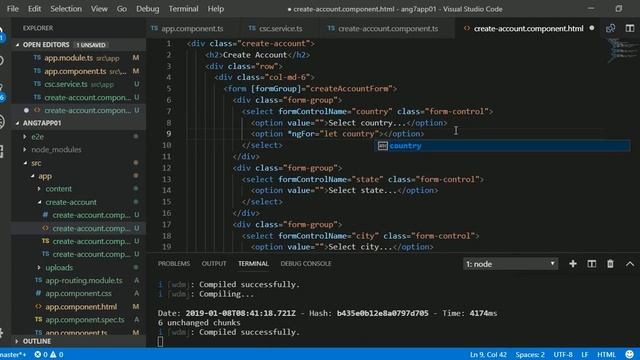
Task: Switch to DEBUG CONSOLE panel tab
Action: 306,264
